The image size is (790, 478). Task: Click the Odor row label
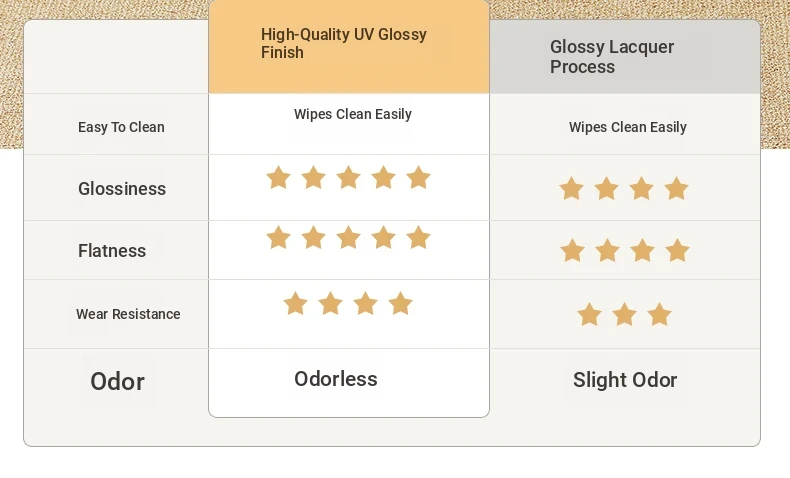click(117, 381)
